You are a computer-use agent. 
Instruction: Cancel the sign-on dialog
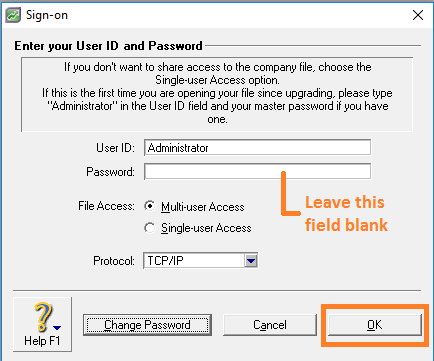(x=270, y=325)
